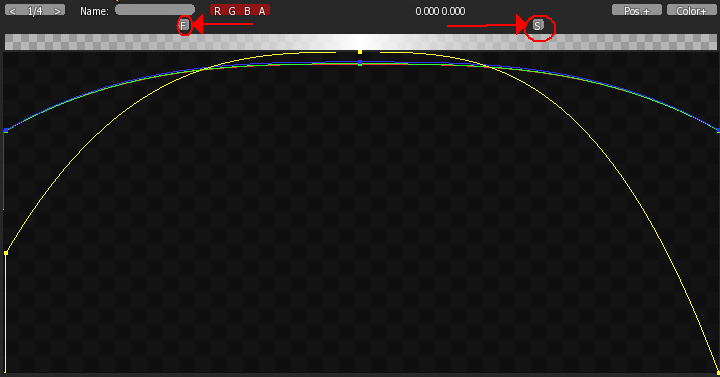Select the yellow key point at top center
Screen dimensions: 720x377
(360, 52)
